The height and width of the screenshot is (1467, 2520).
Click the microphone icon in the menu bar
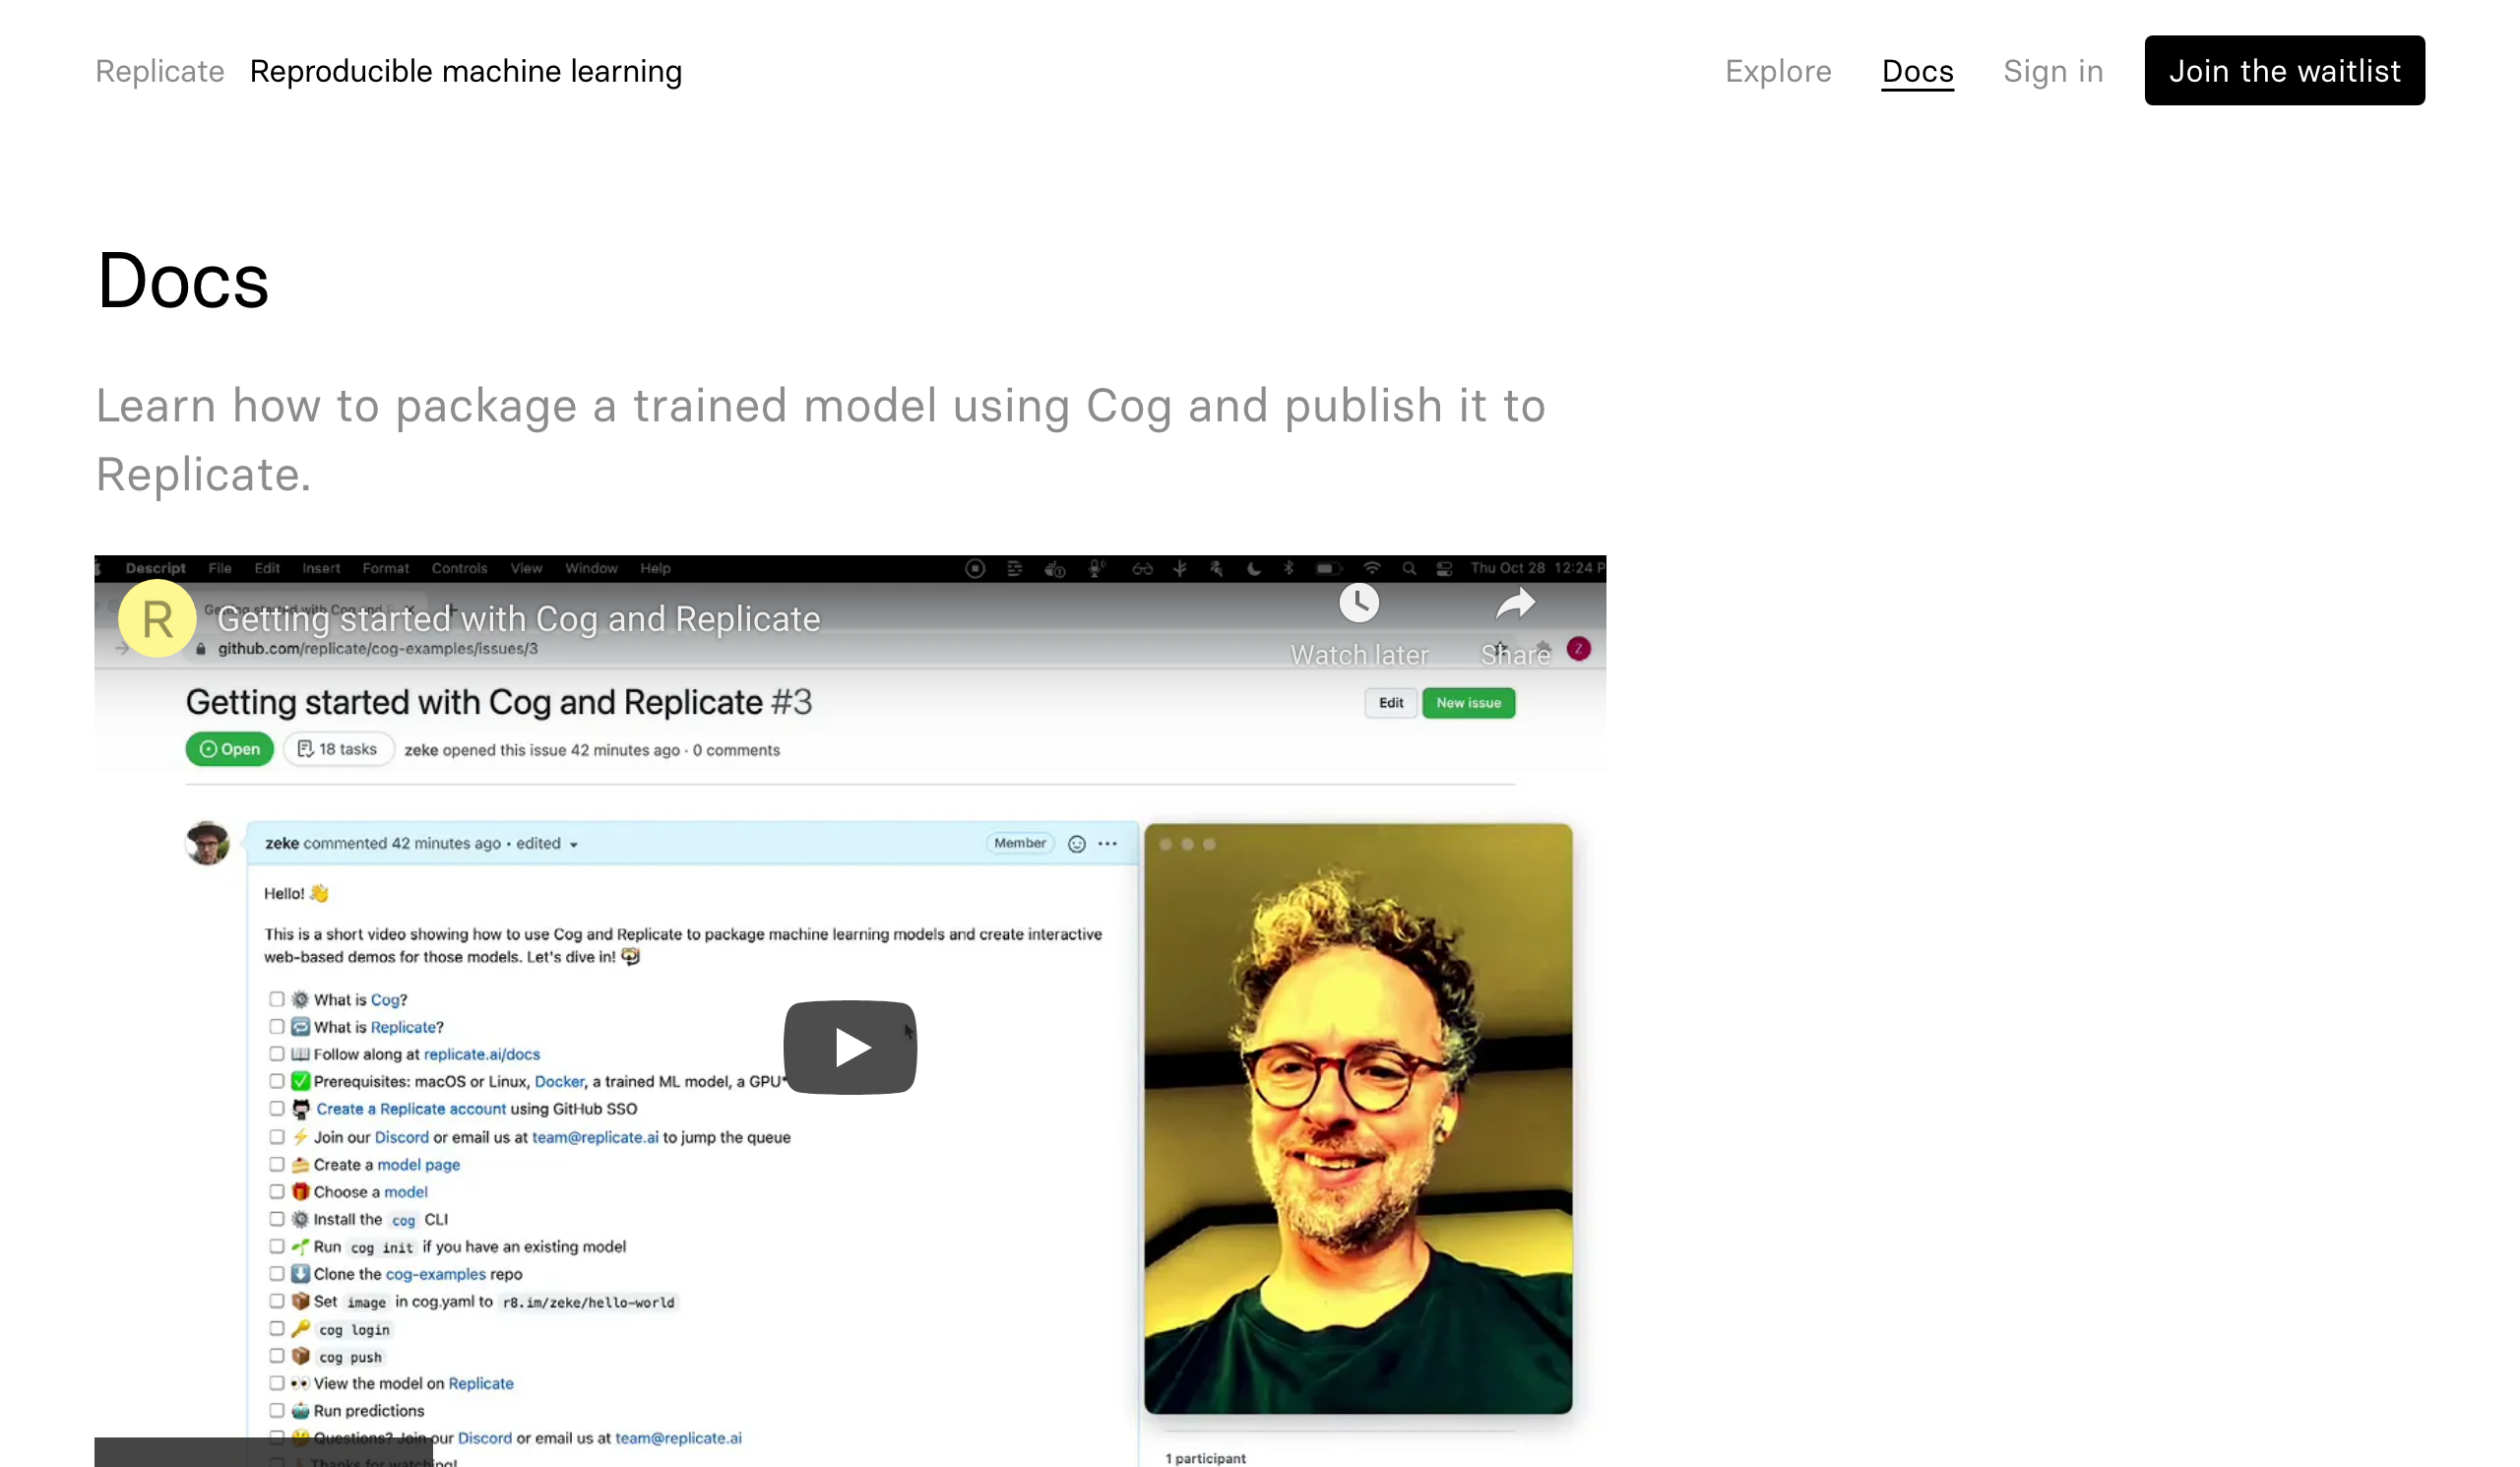1096,568
